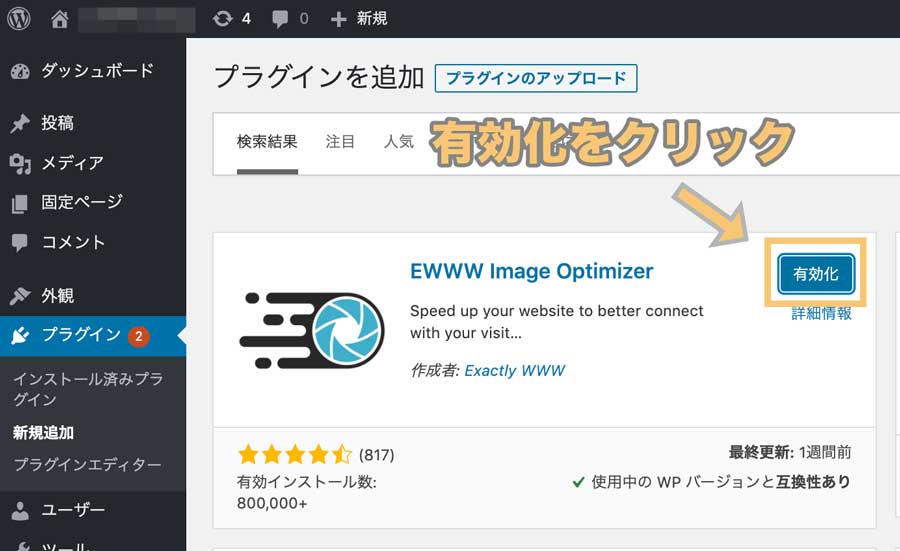The image size is (900, 551).
Task: Select 新規追加 submenu item
Action: coord(44,433)
